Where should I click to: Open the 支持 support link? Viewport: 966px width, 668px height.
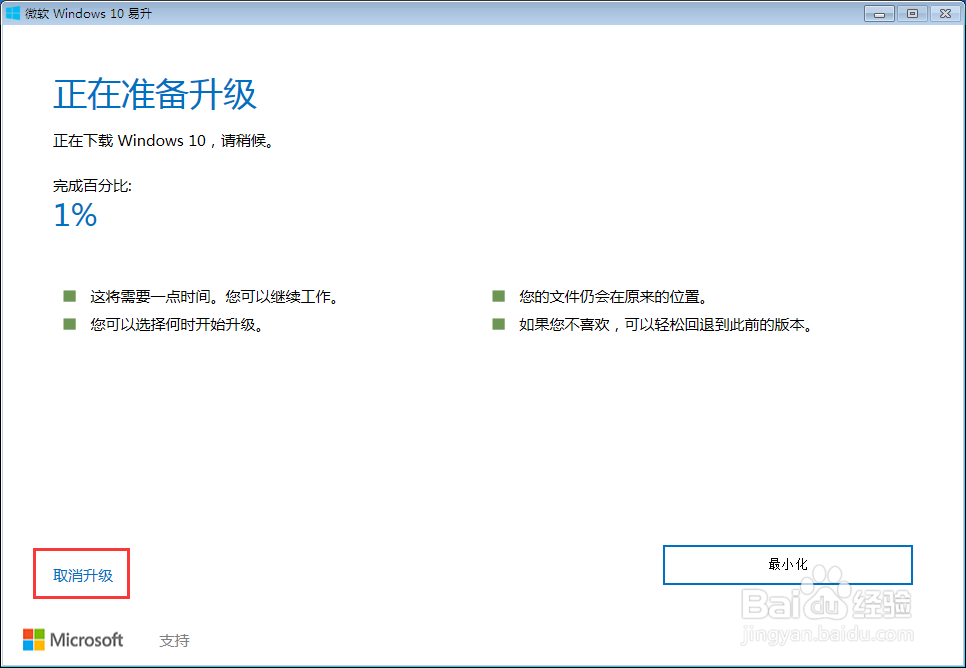coord(175,640)
